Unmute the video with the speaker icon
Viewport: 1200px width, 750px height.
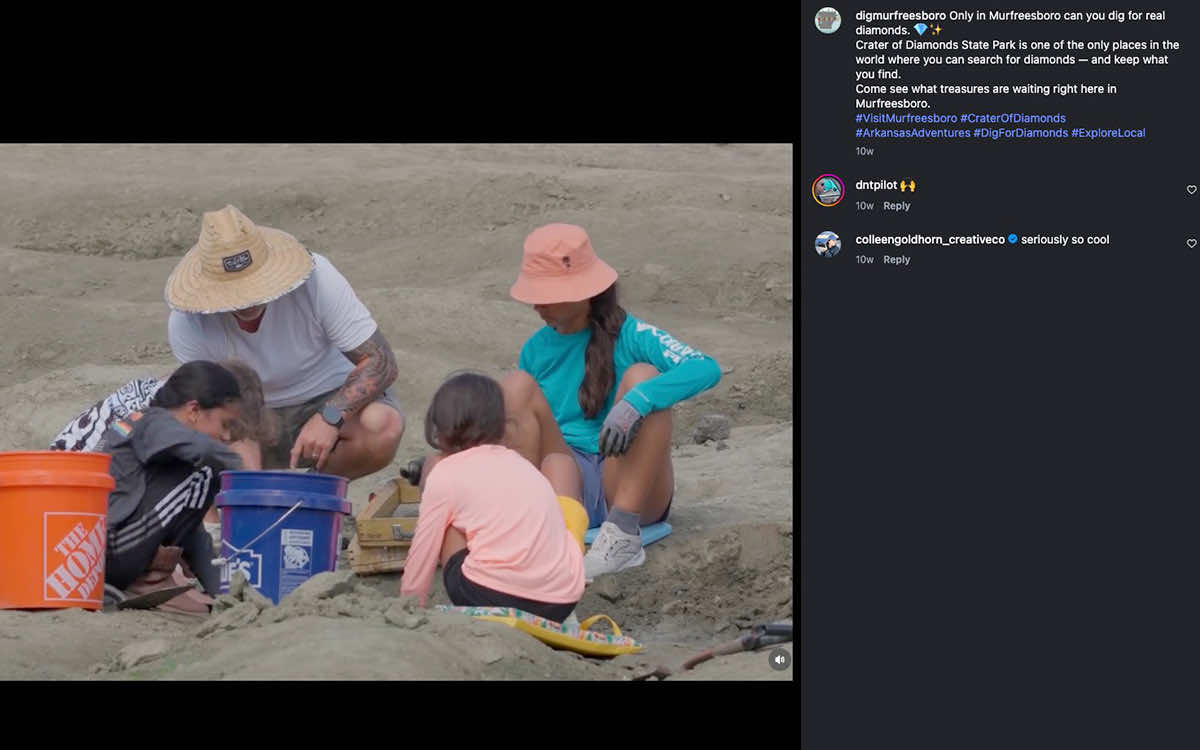pyautogui.click(x=779, y=660)
